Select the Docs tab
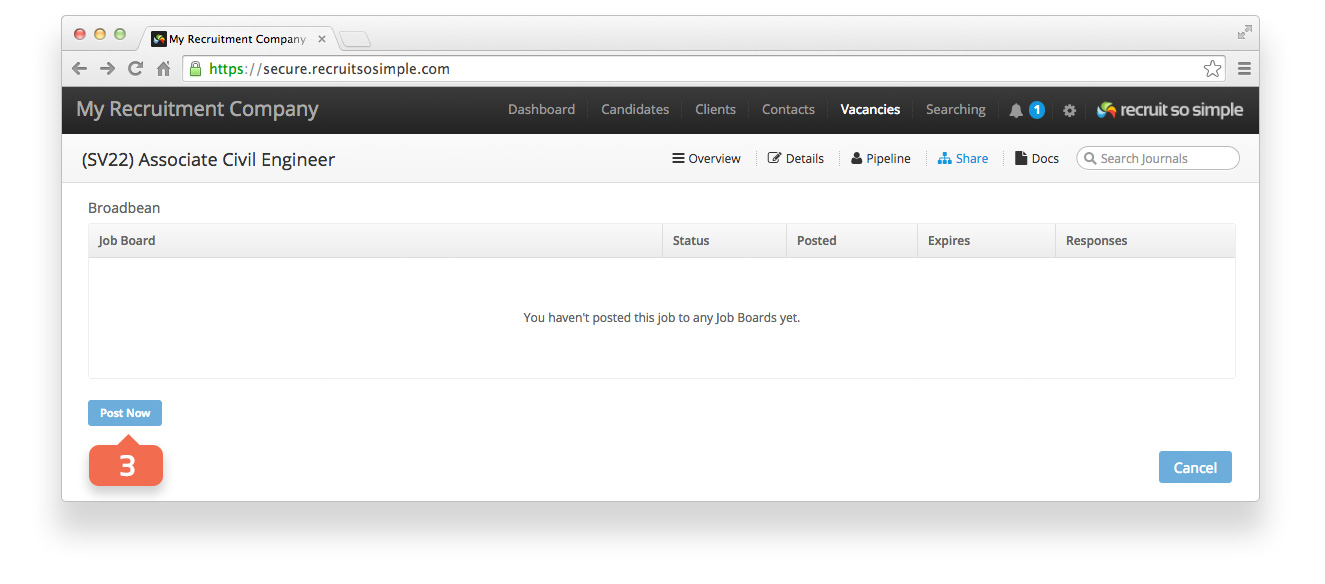This screenshot has height=584, width=1325. (x=1037, y=158)
